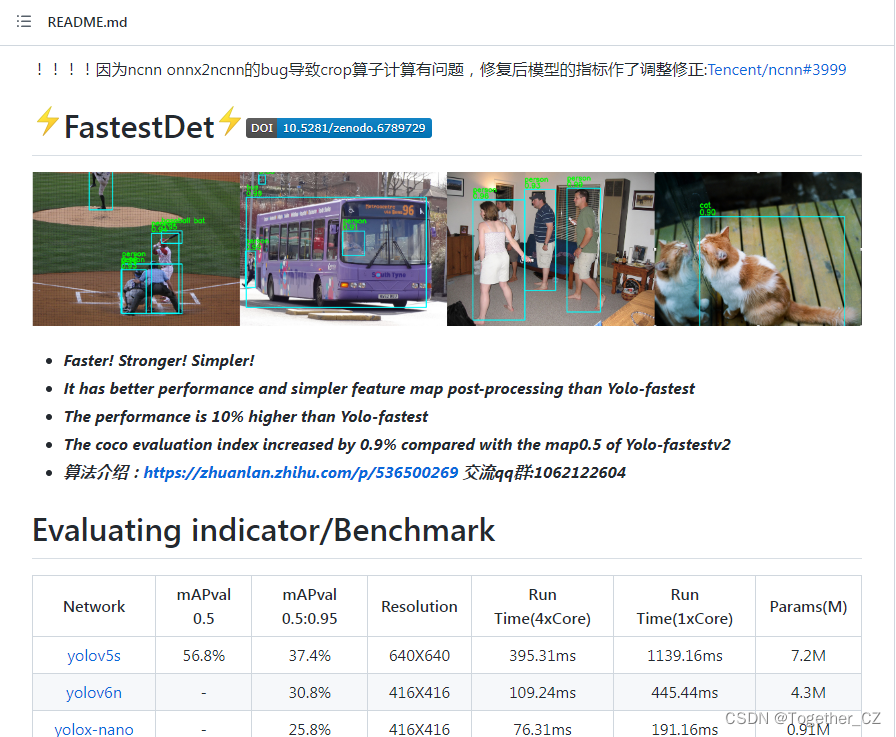Click the FastestDet heading
This screenshot has height=737, width=896.
(139, 127)
